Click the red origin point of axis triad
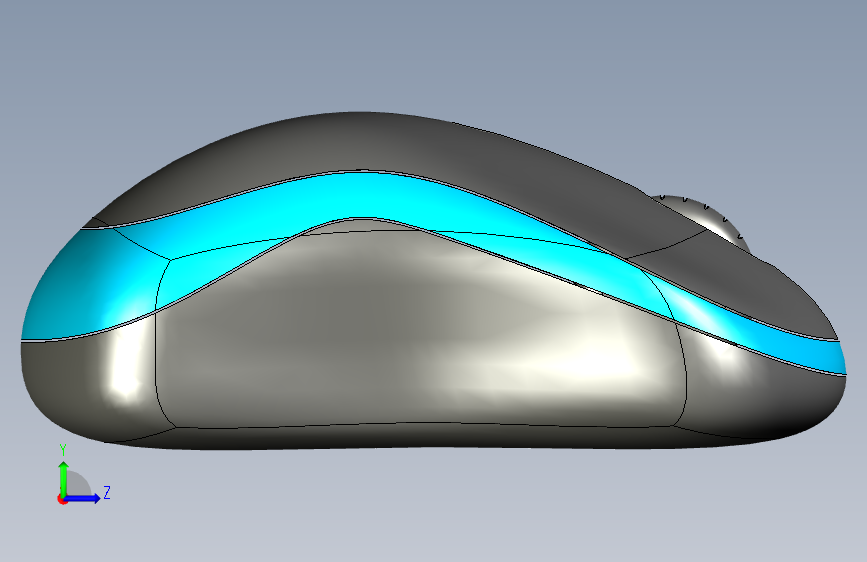This screenshot has height=562, width=867. tap(62, 499)
